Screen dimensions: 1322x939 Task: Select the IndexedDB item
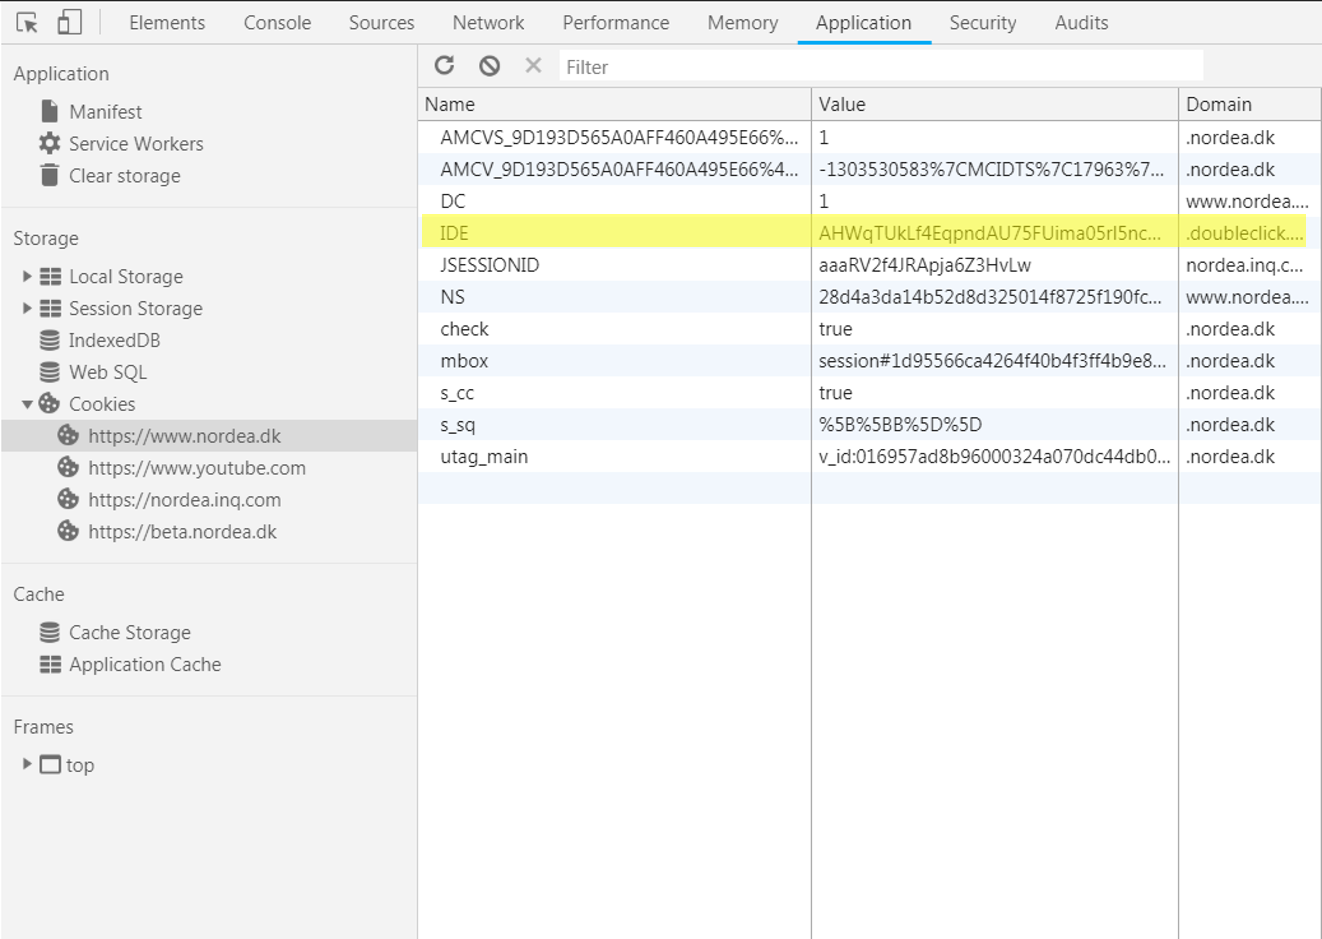(114, 340)
